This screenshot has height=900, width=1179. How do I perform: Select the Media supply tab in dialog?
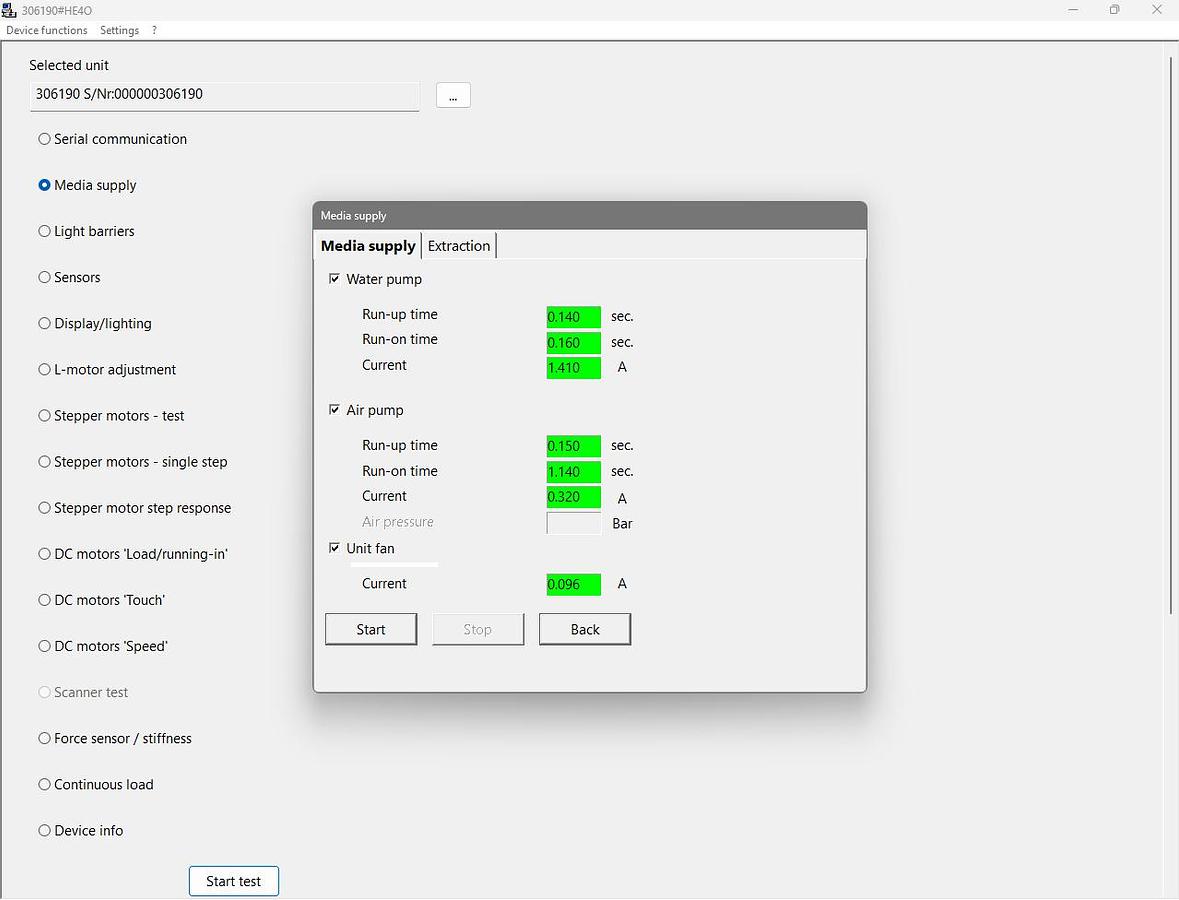(x=368, y=246)
